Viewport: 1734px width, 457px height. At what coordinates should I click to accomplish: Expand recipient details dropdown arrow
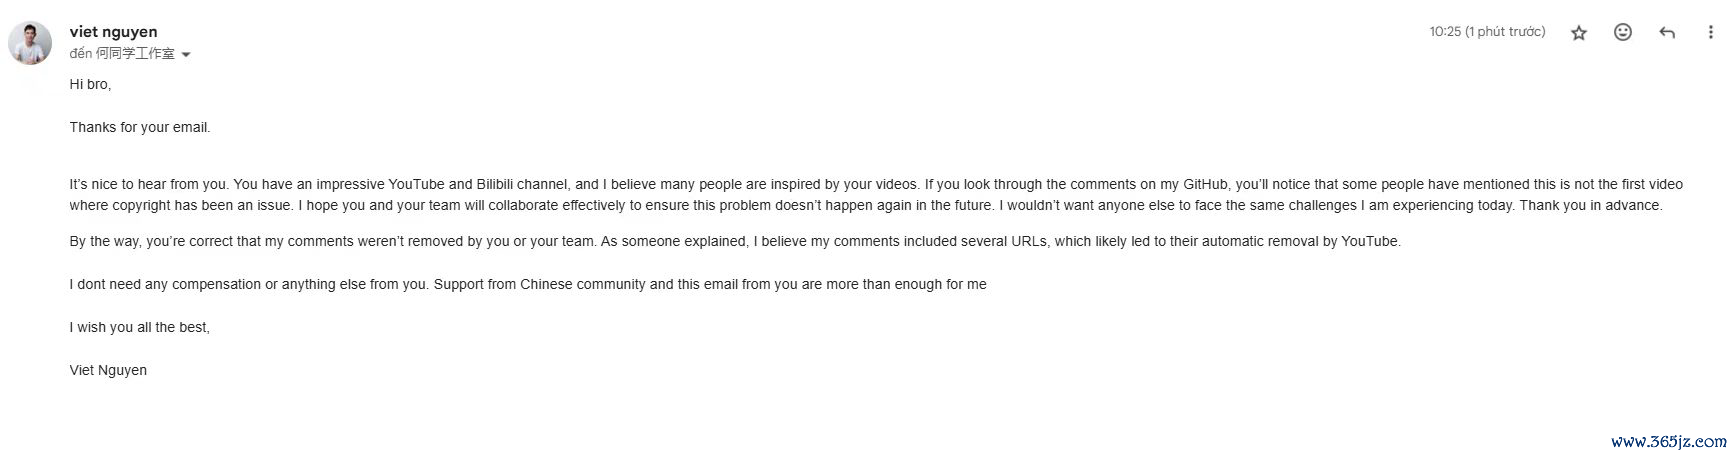[186, 55]
